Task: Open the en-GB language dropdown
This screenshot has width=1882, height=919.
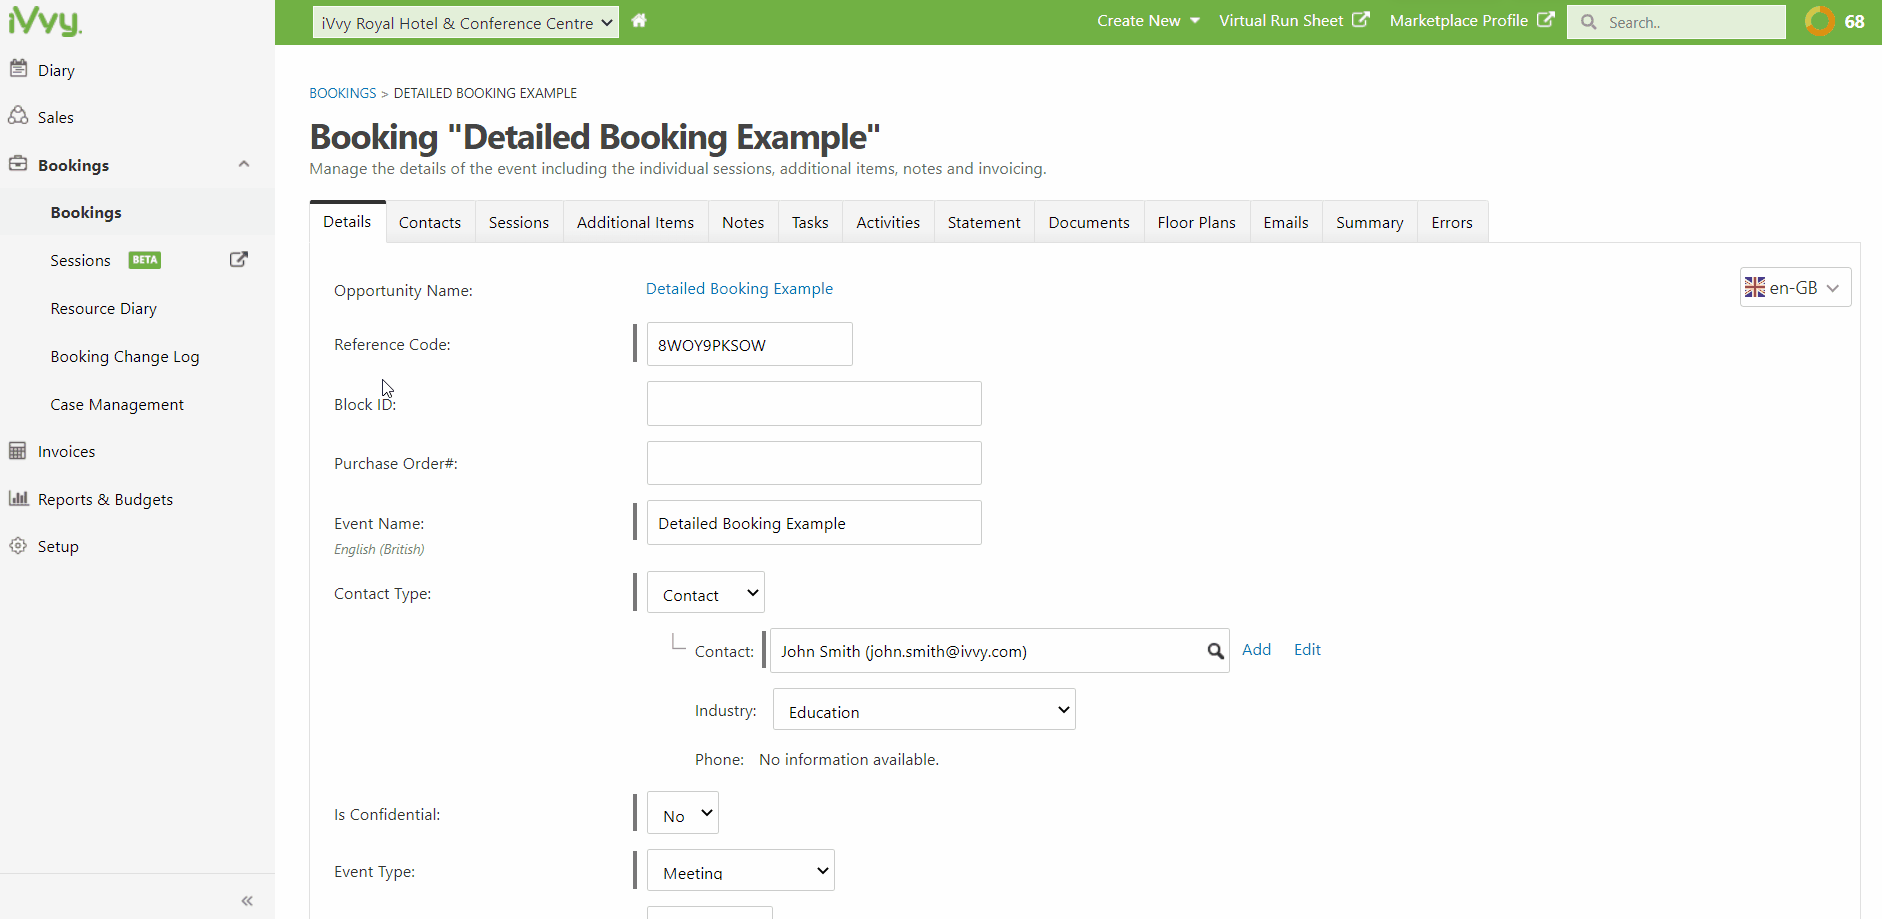Action: pos(1795,288)
